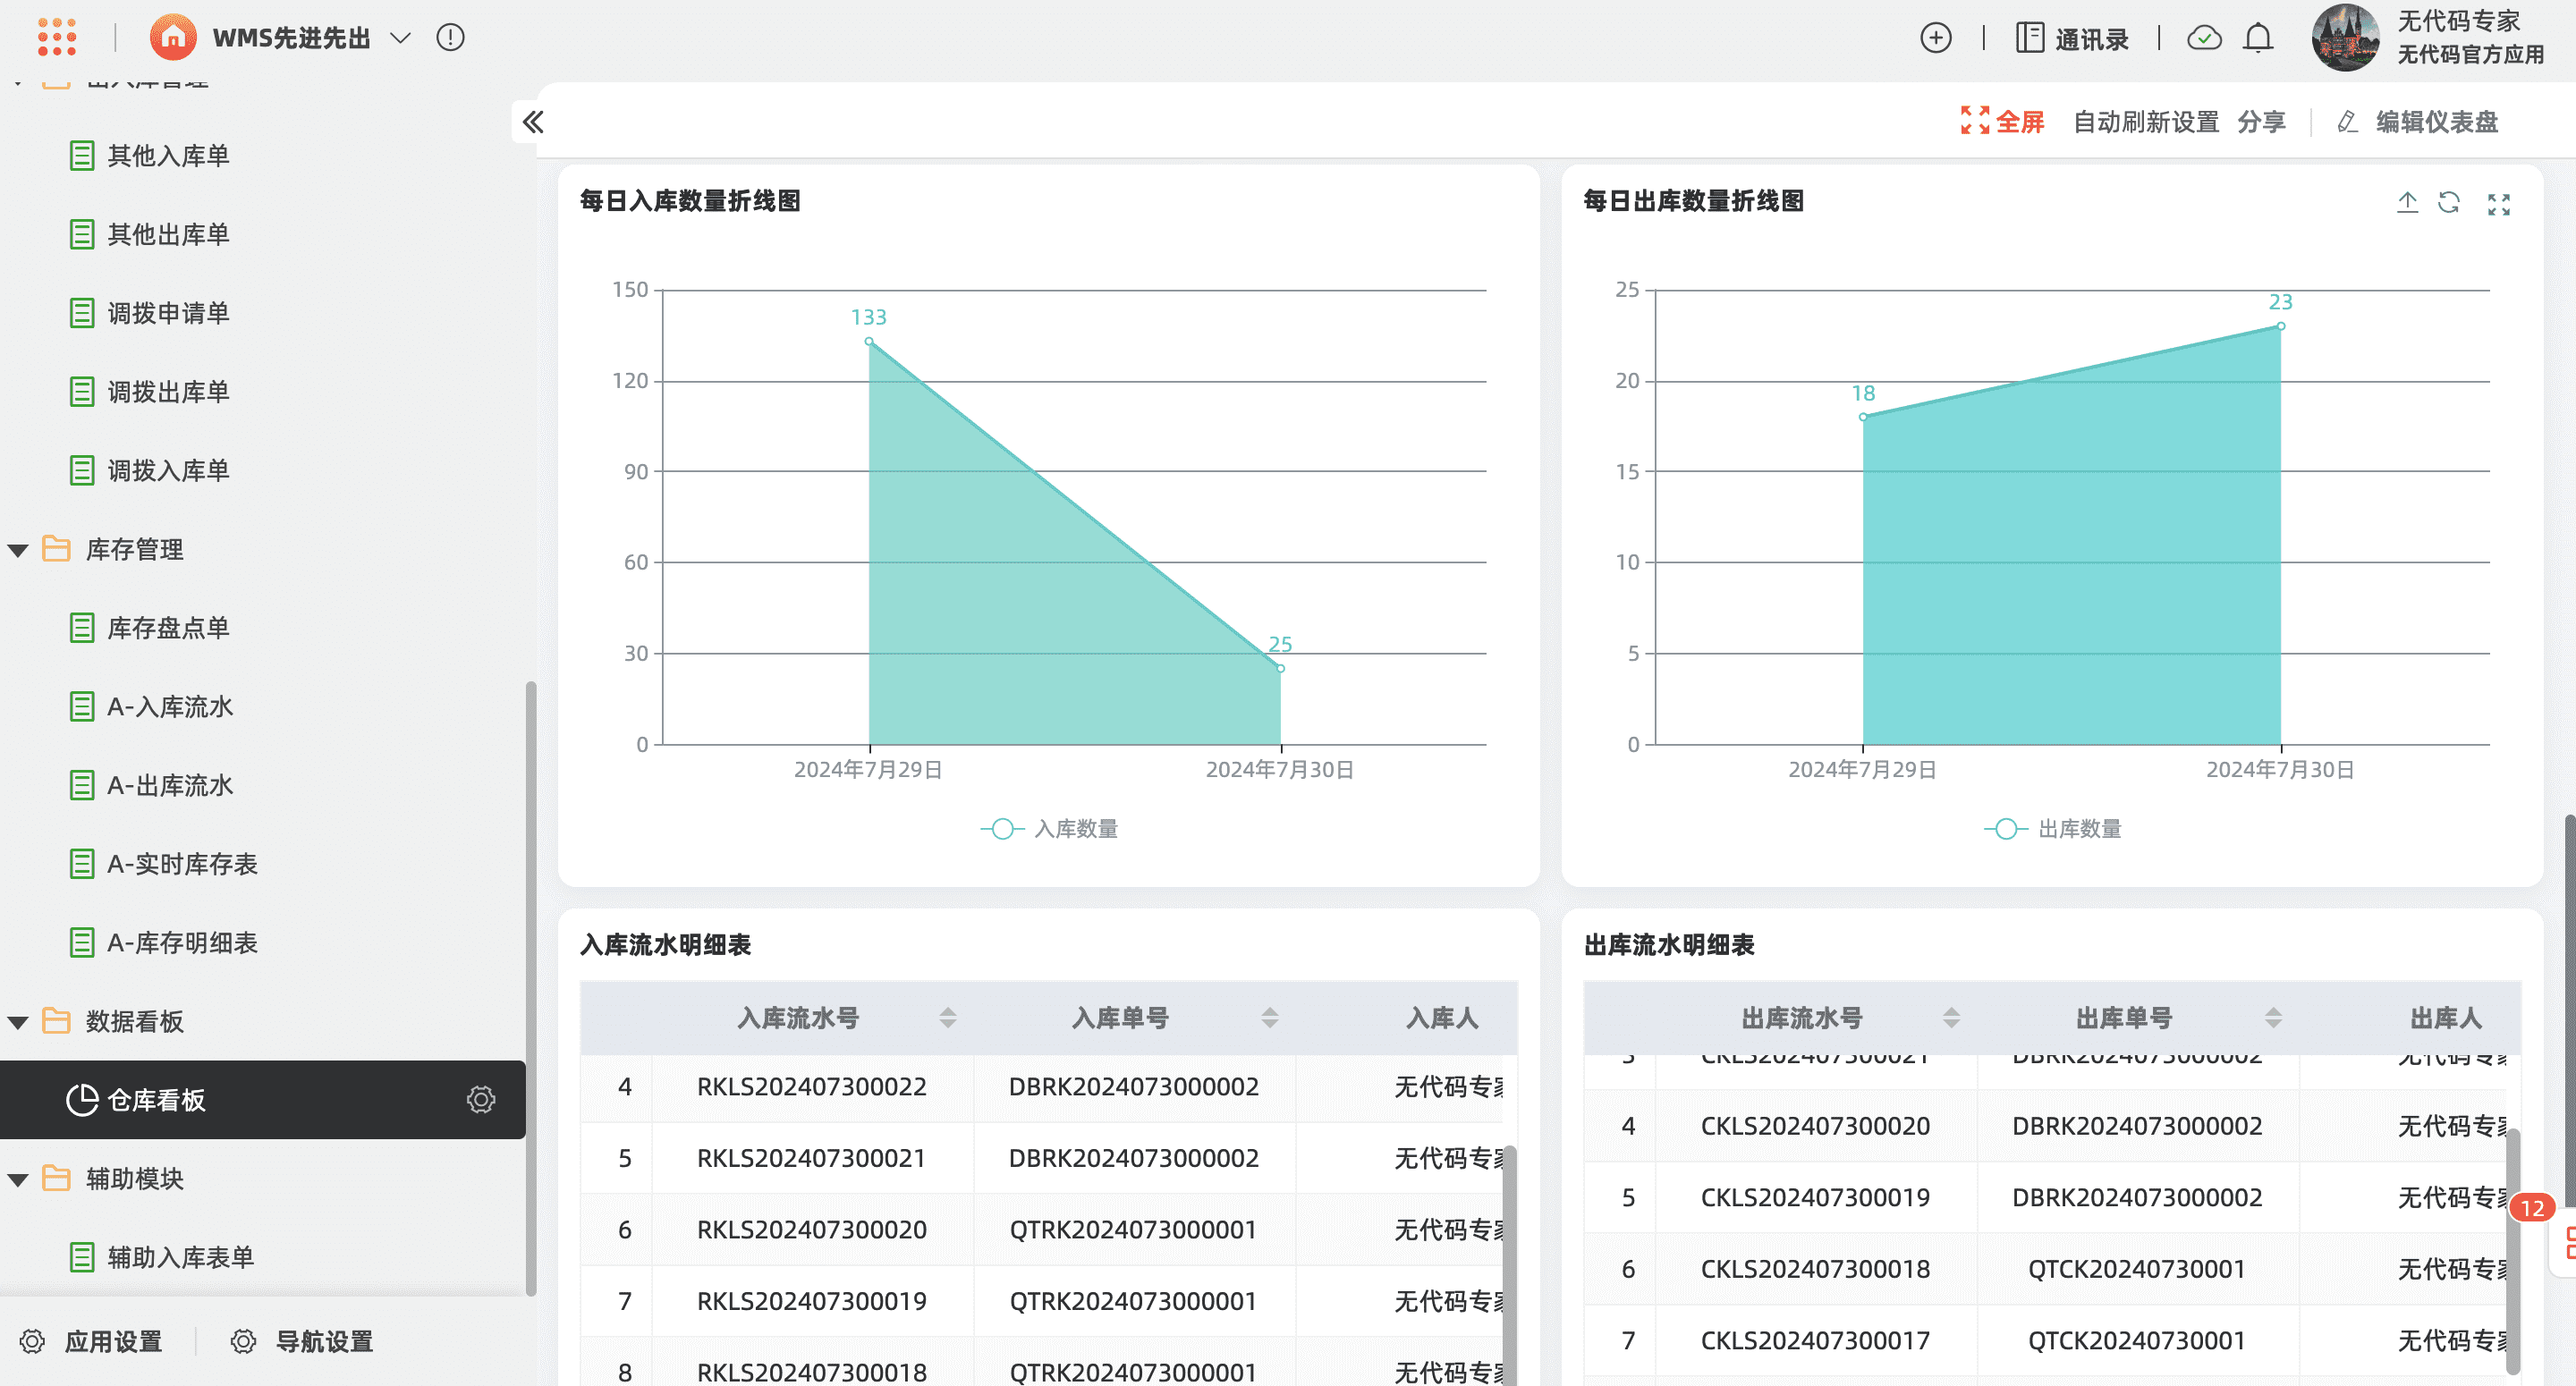Refresh the daily outbound line chart
The height and width of the screenshot is (1386, 2576).
click(x=2448, y=203)
